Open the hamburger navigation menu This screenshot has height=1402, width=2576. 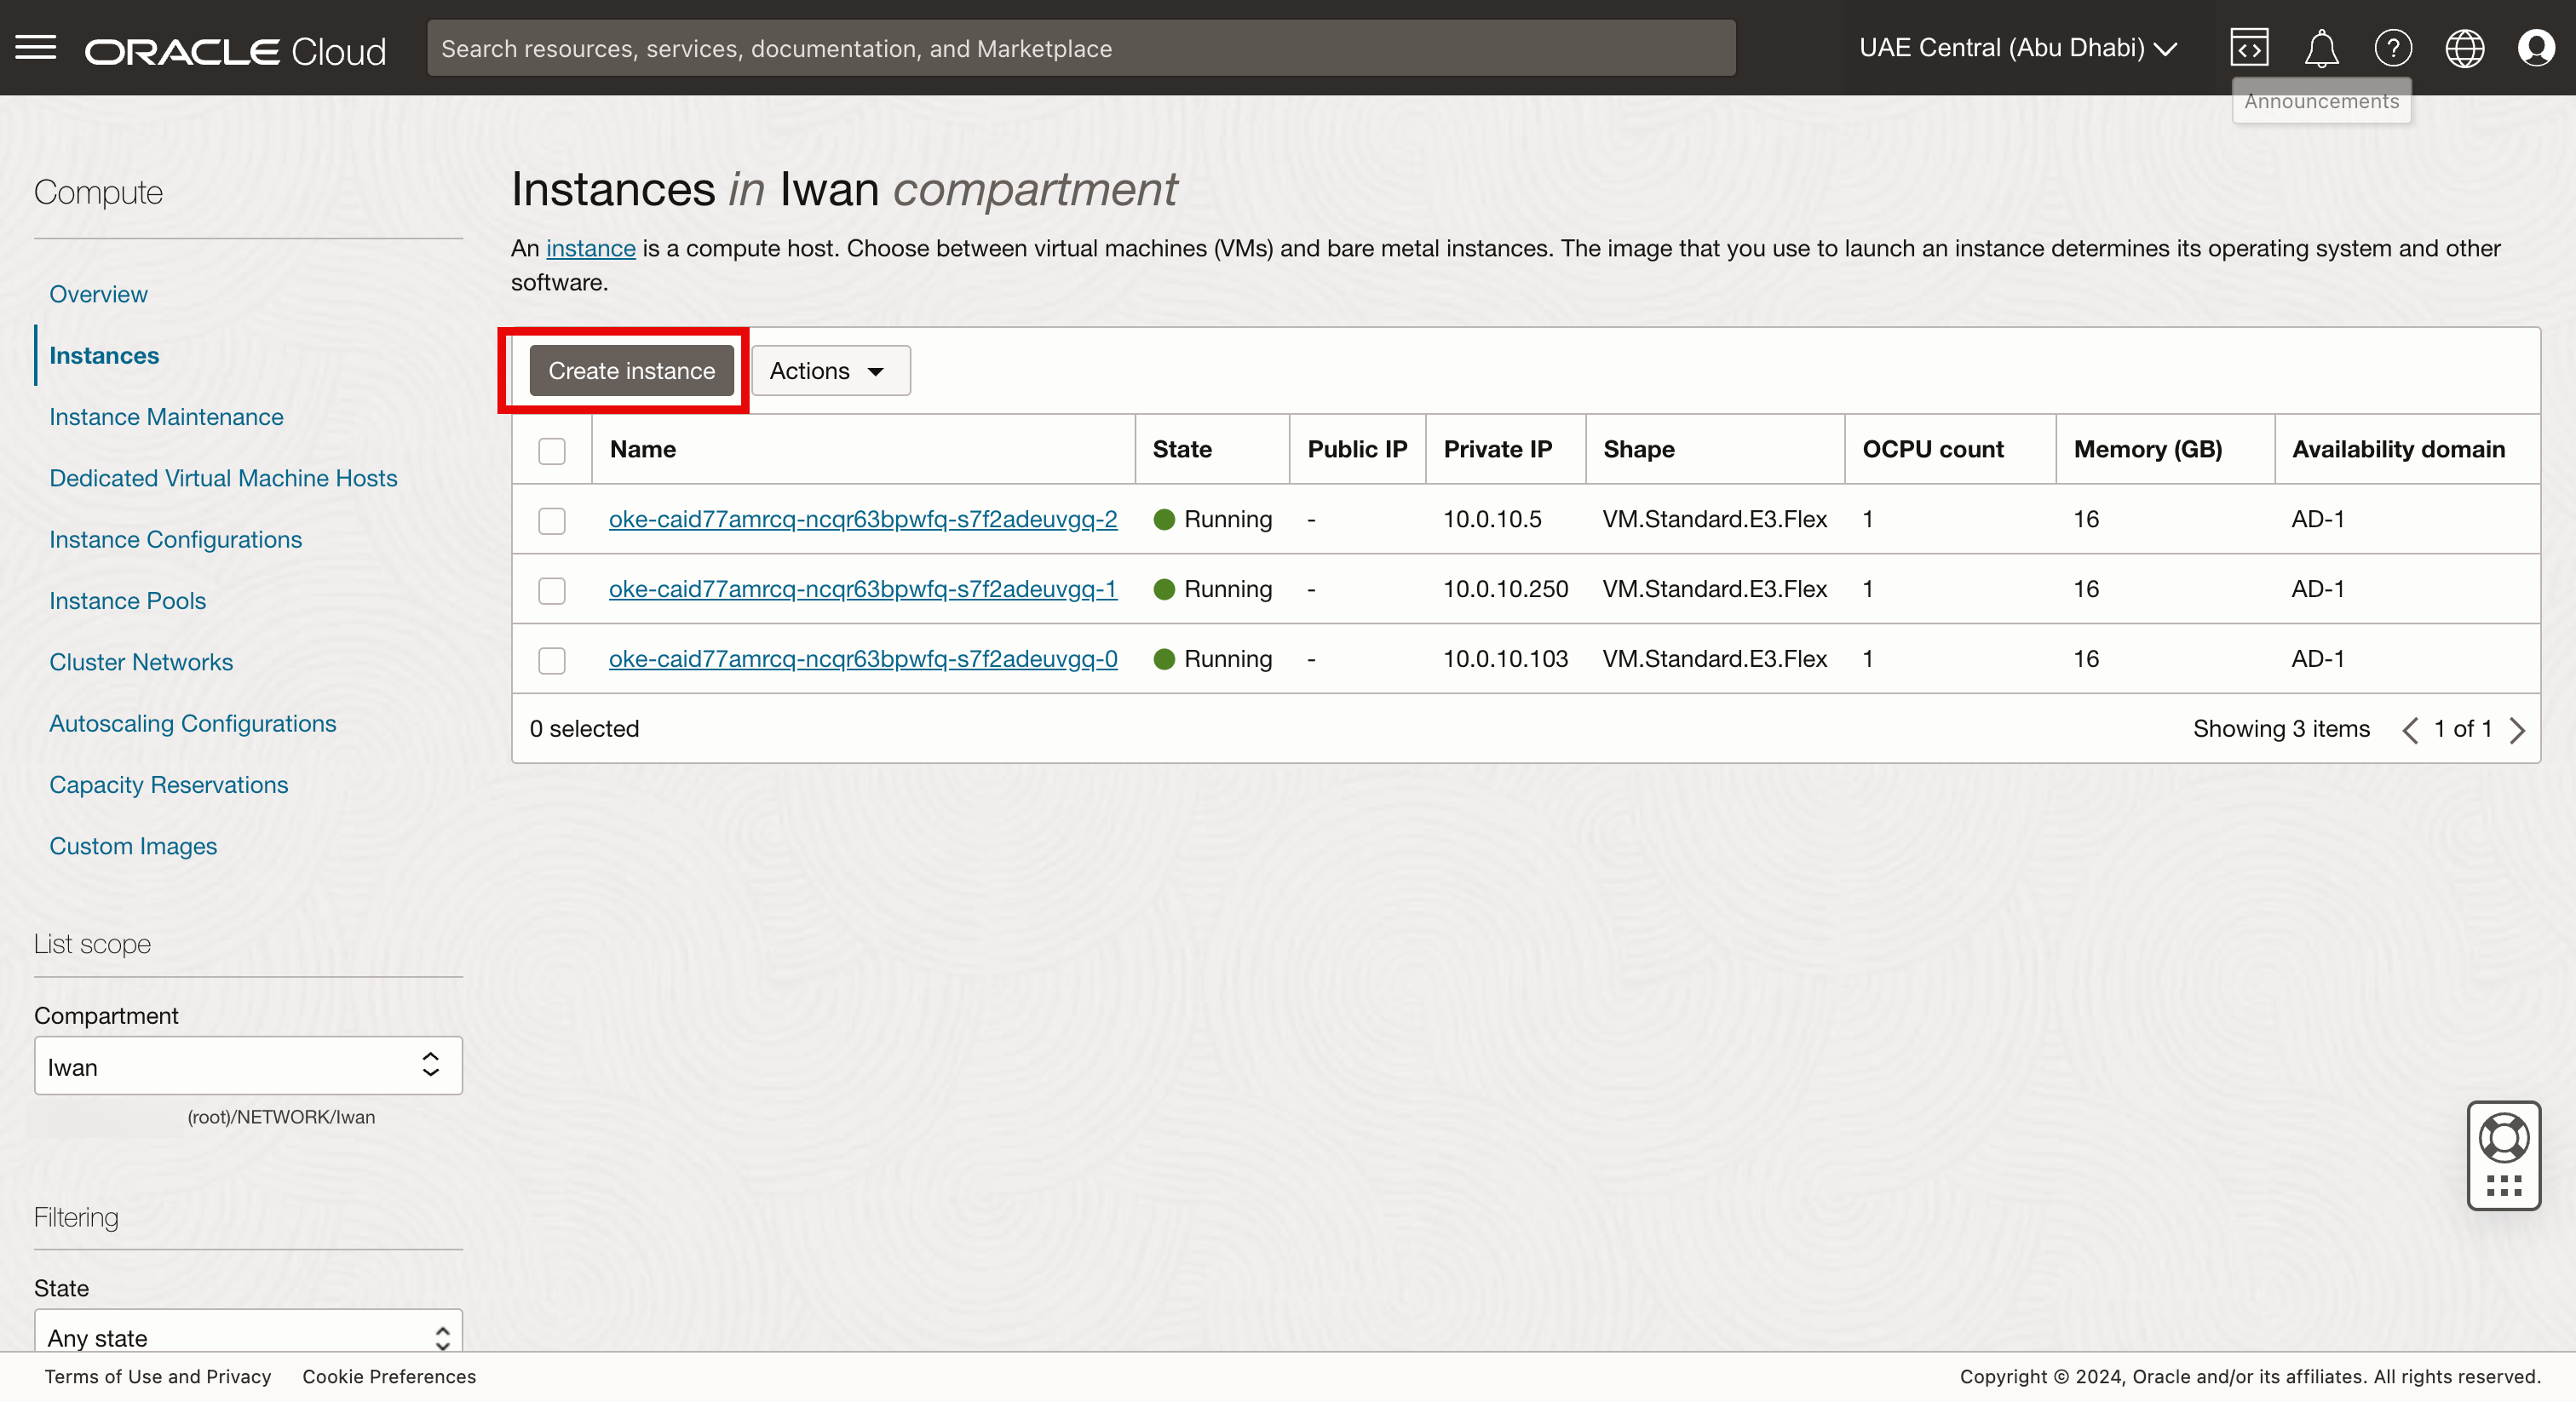(36, 47)
